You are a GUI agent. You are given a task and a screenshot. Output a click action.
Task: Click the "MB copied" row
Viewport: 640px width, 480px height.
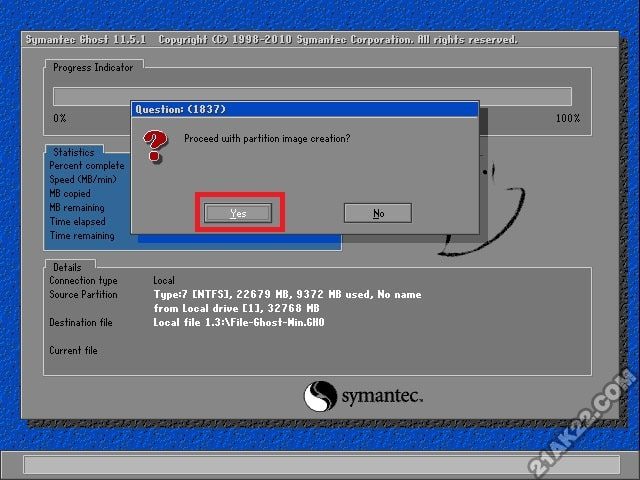pyautogui.click(x=70, y=193)
